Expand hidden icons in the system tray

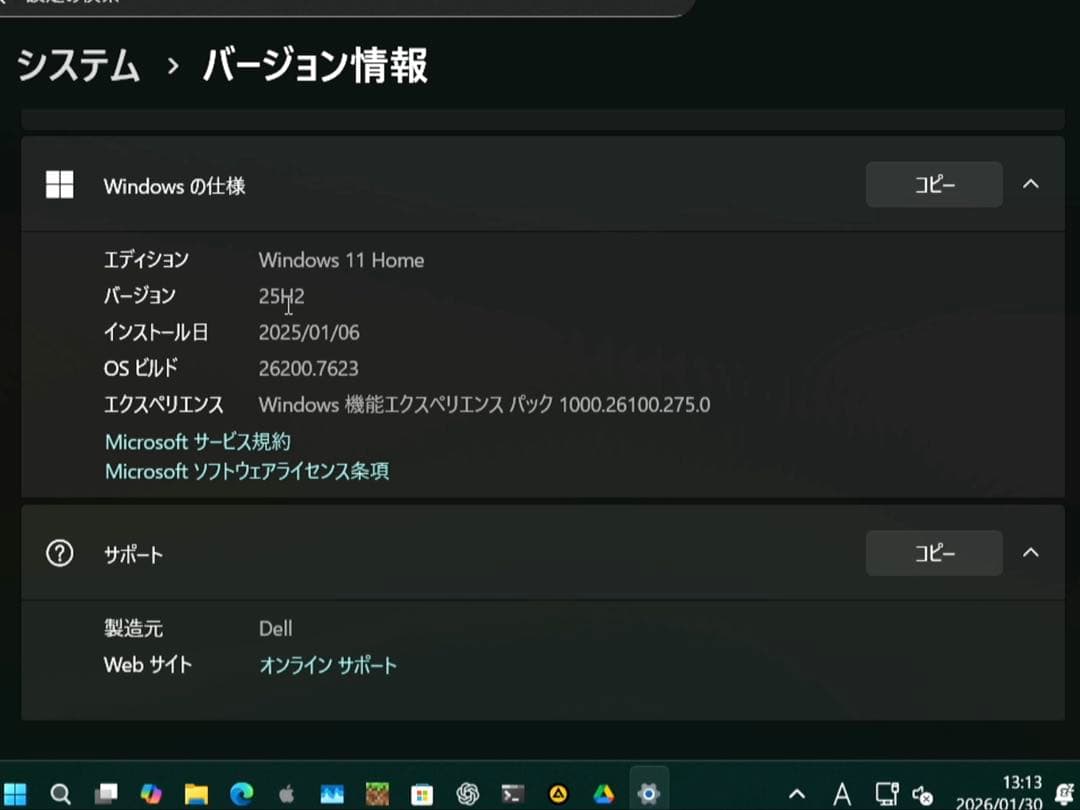(x=796, y=794)
